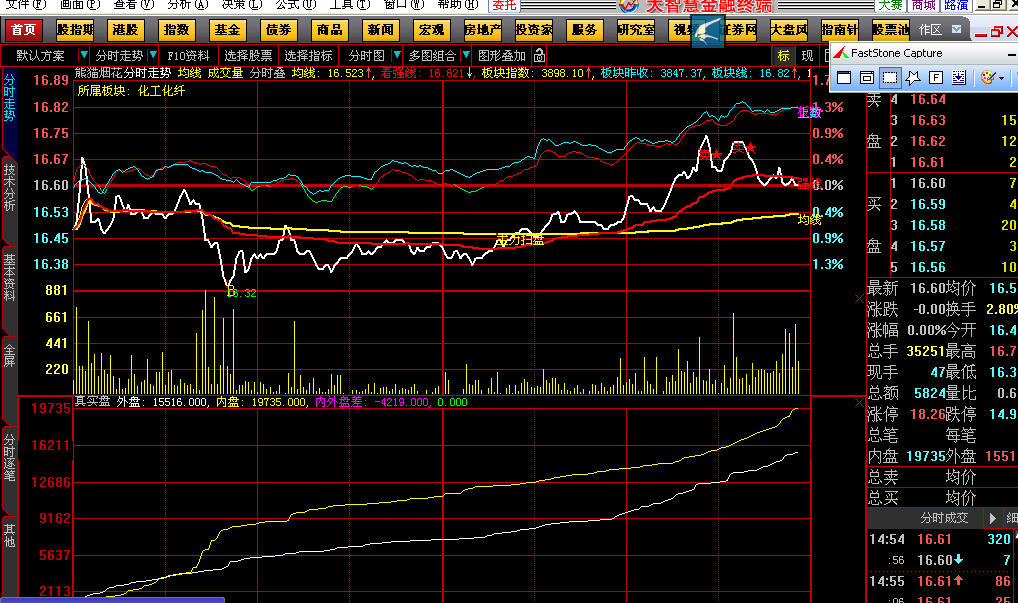Click the 路演 link at top right
Viewport: 1018px width, 603px height.
[x=956, y=5]
